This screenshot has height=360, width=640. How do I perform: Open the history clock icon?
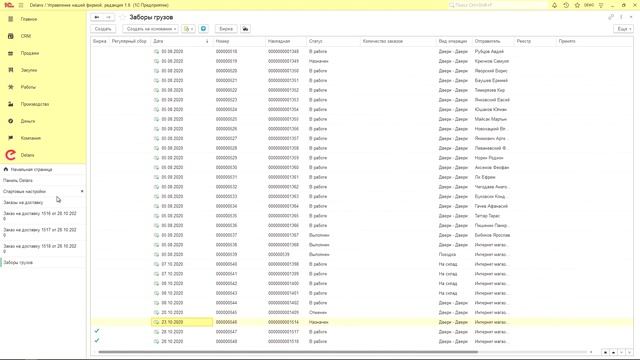[x=566, y=5]
